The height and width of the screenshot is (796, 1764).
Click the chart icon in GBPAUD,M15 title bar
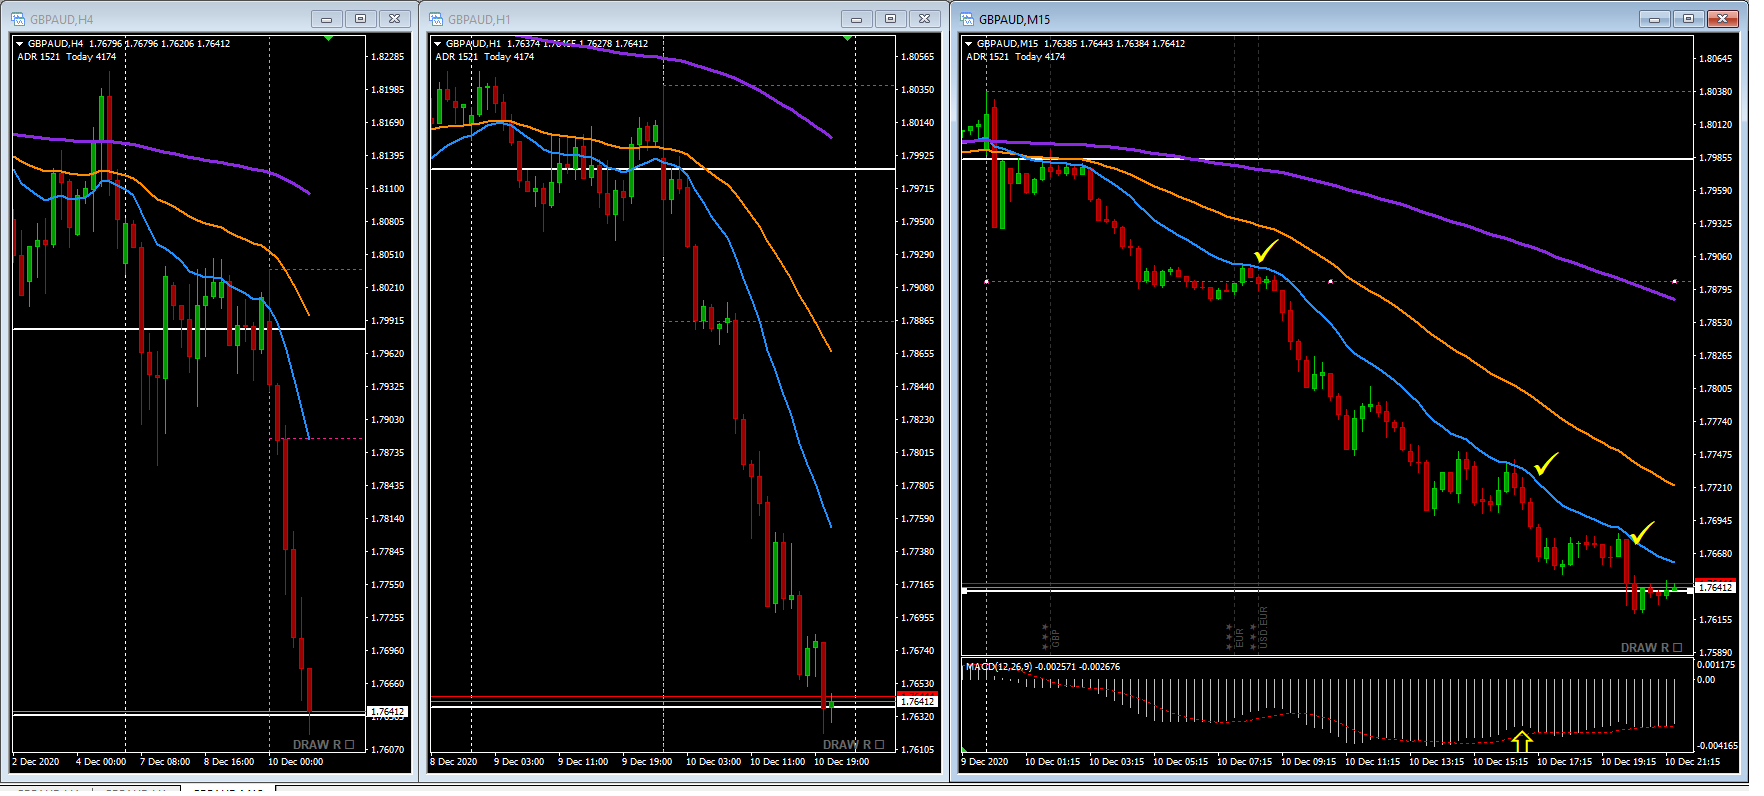pyautogui.click(x=967, y=19)
